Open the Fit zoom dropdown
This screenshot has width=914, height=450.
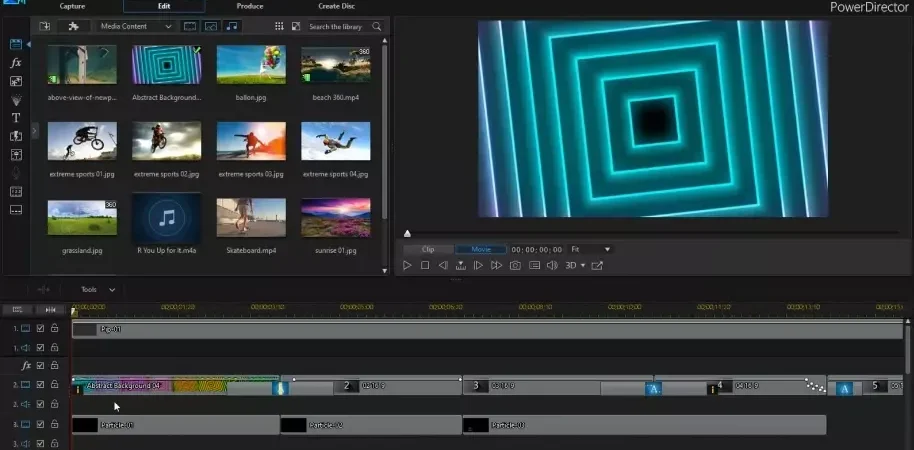[x=590, y=249]
